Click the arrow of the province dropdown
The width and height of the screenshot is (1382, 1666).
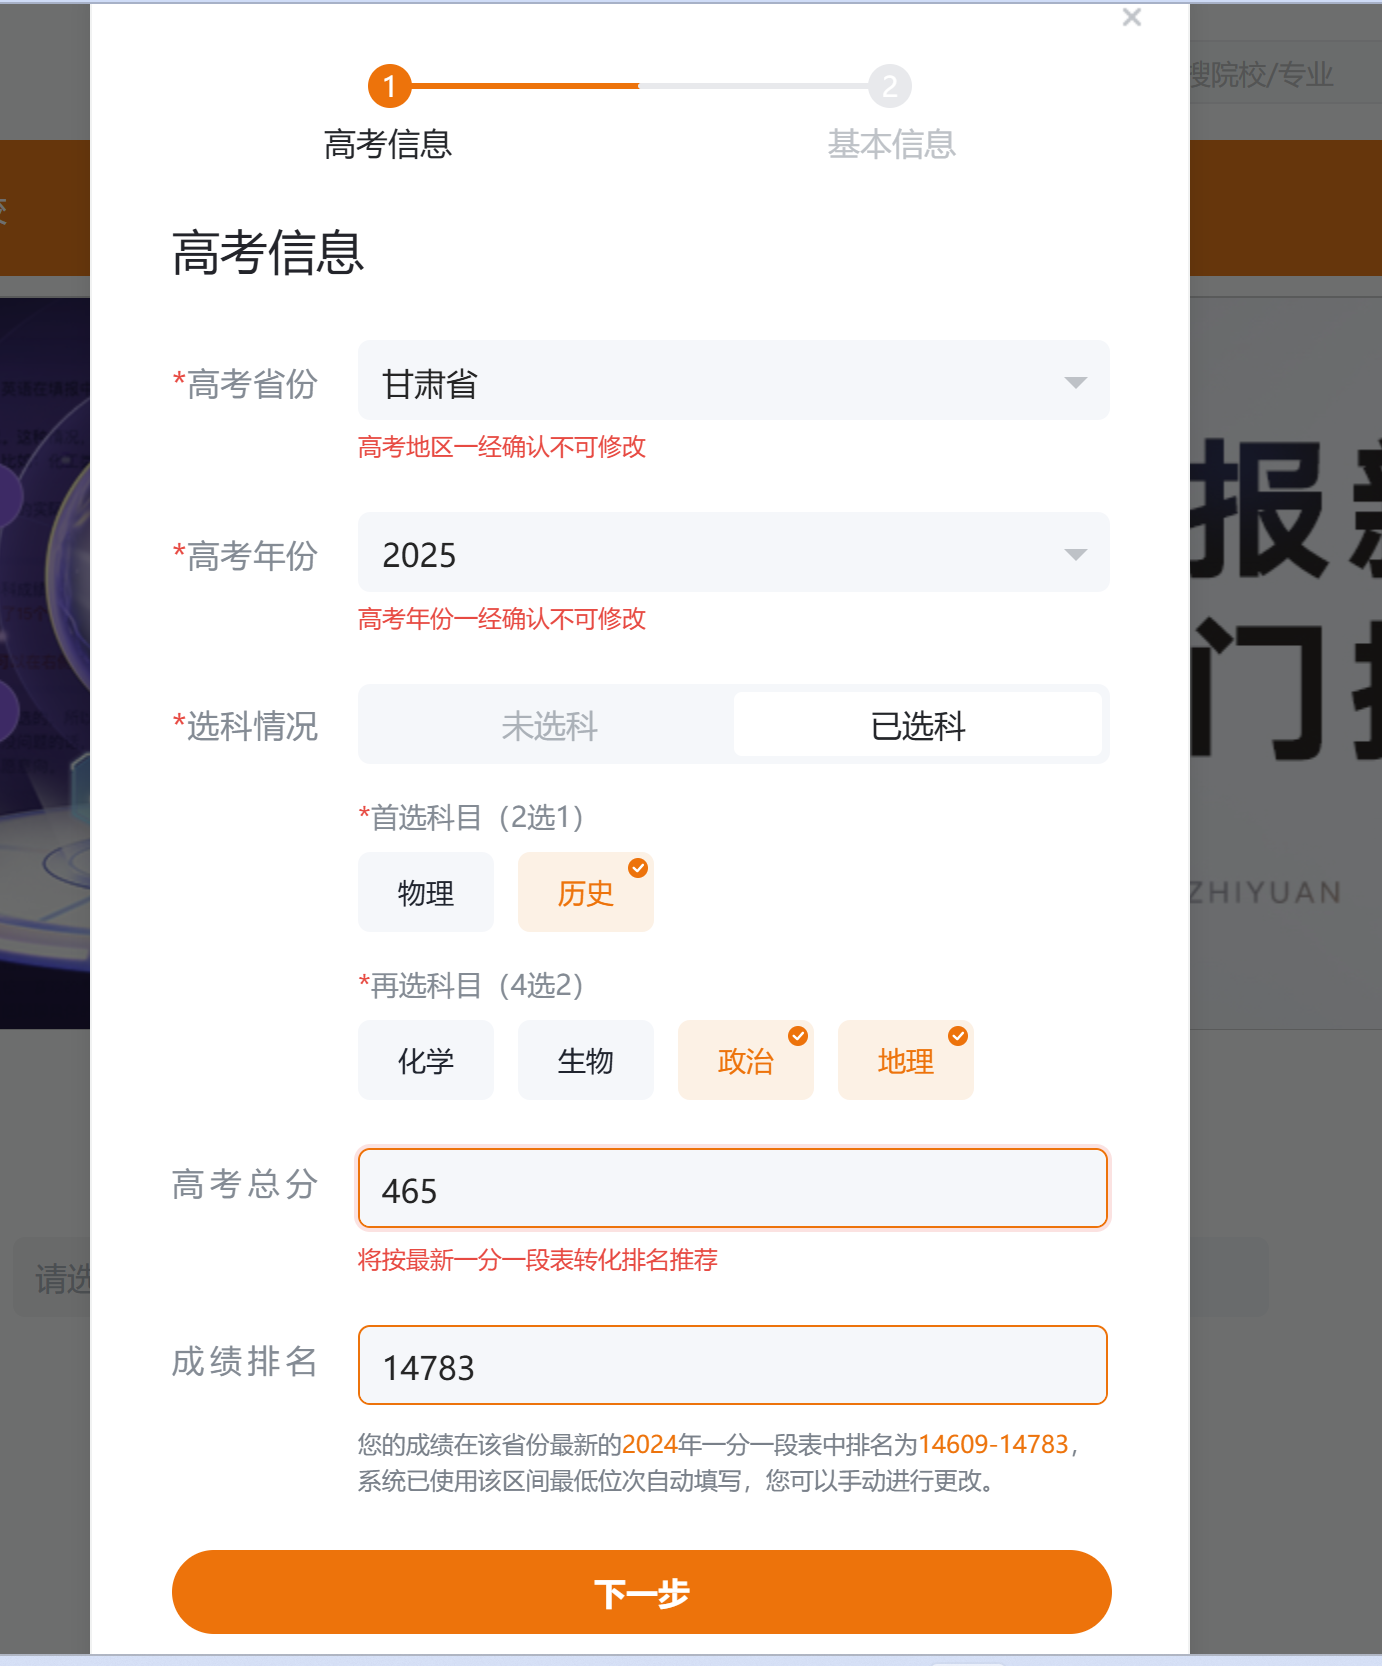pos(1076,383)
